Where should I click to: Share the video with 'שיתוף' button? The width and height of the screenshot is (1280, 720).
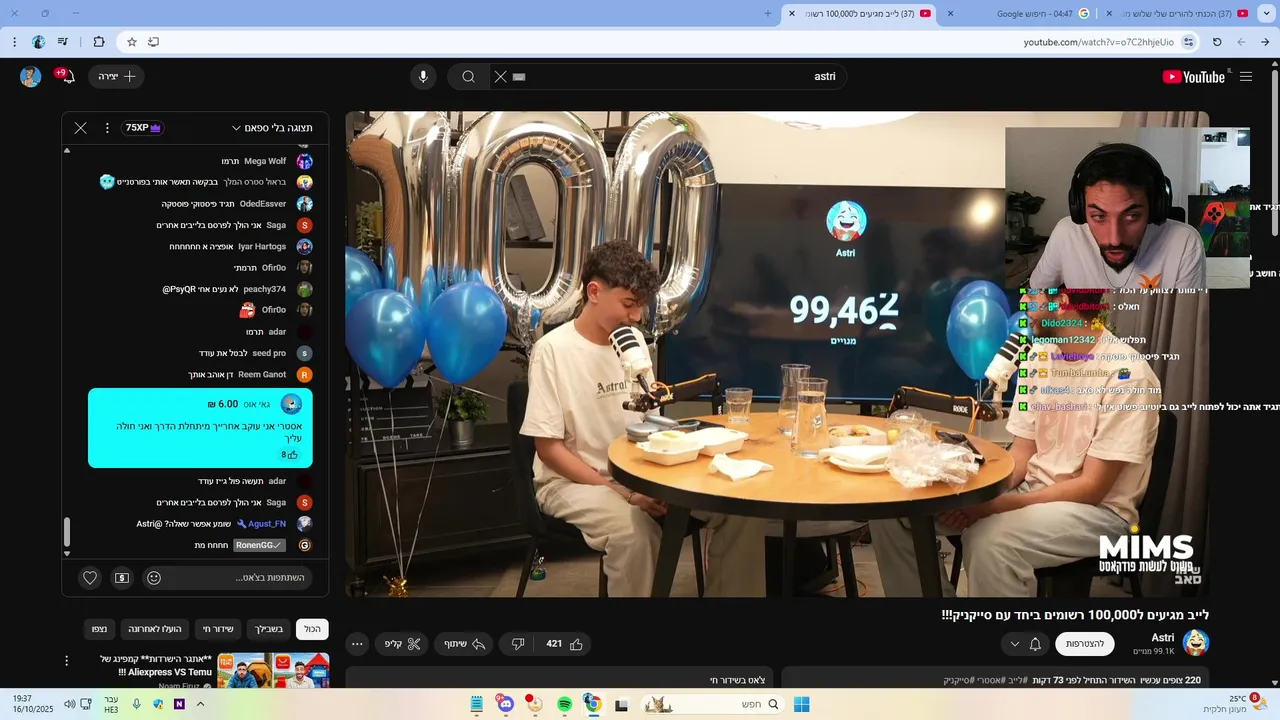pos(465,644)
